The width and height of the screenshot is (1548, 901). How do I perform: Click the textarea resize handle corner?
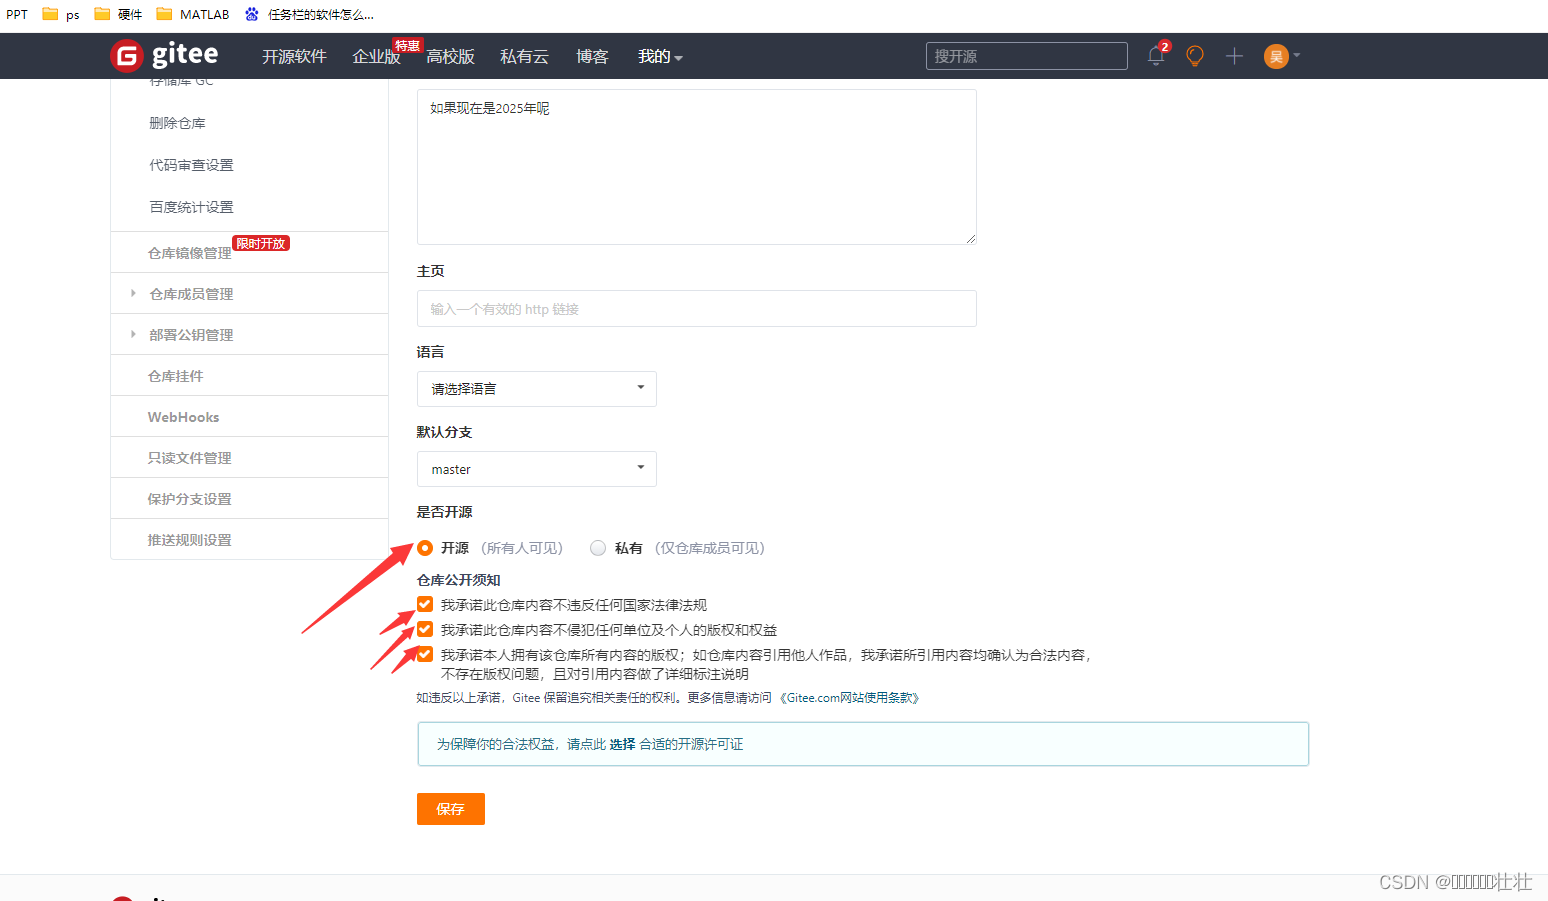click(971, 239)
